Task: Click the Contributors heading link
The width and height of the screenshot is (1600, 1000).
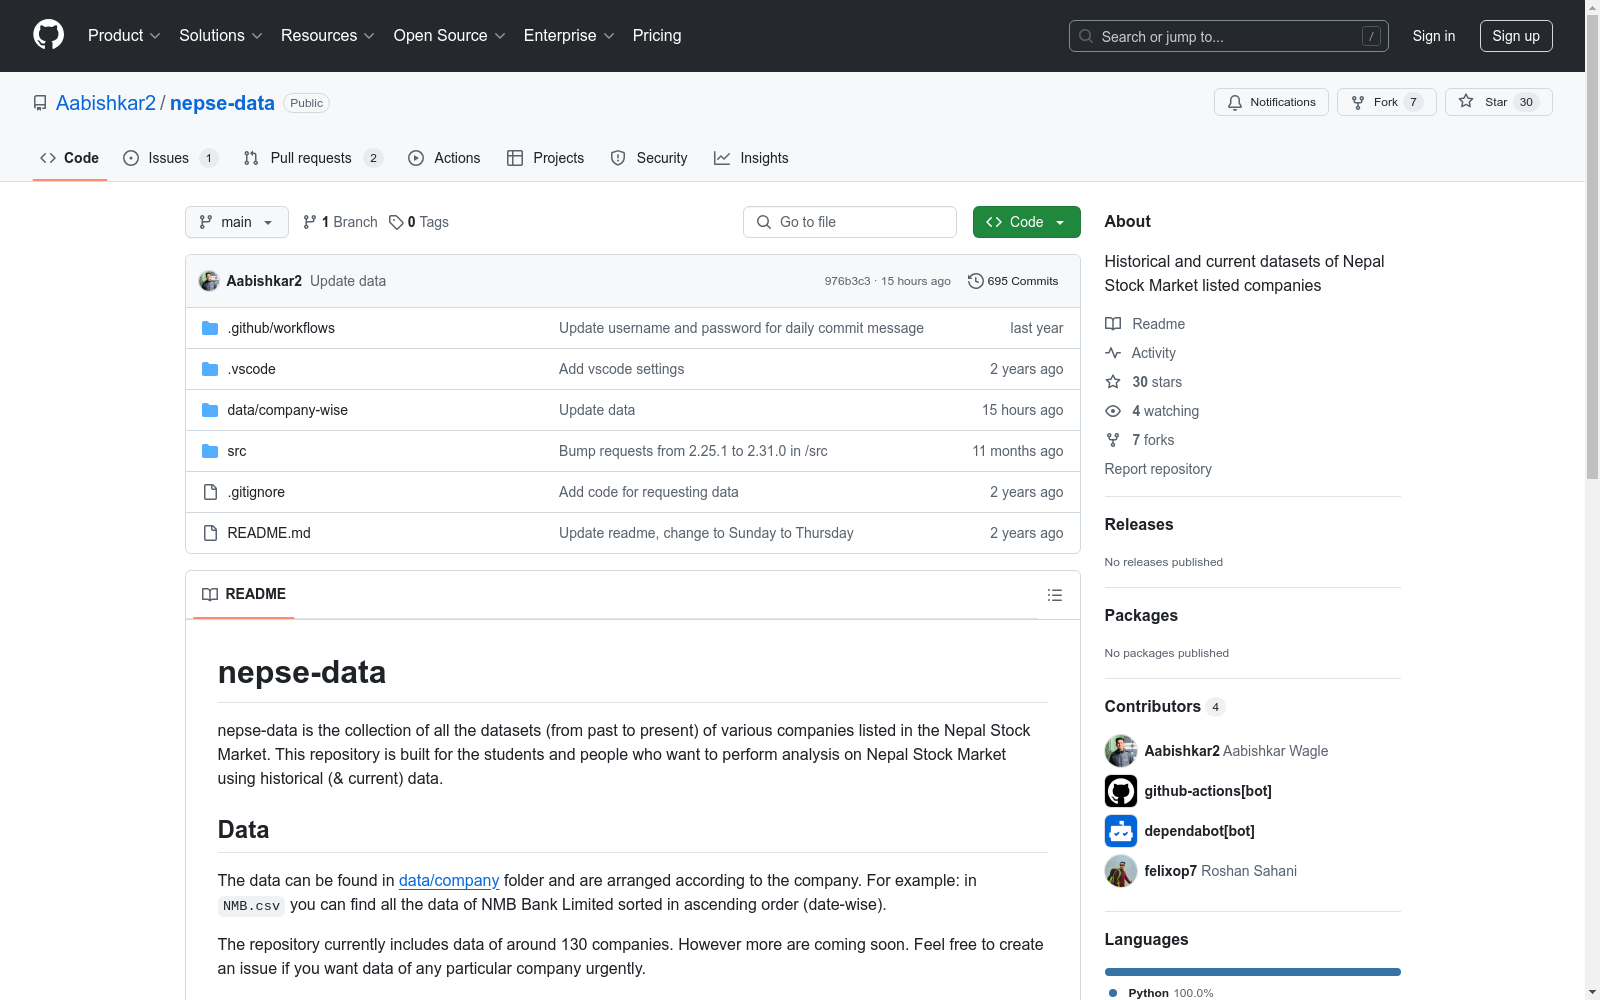Action: pyautogui.click(x=1165, y=706)
